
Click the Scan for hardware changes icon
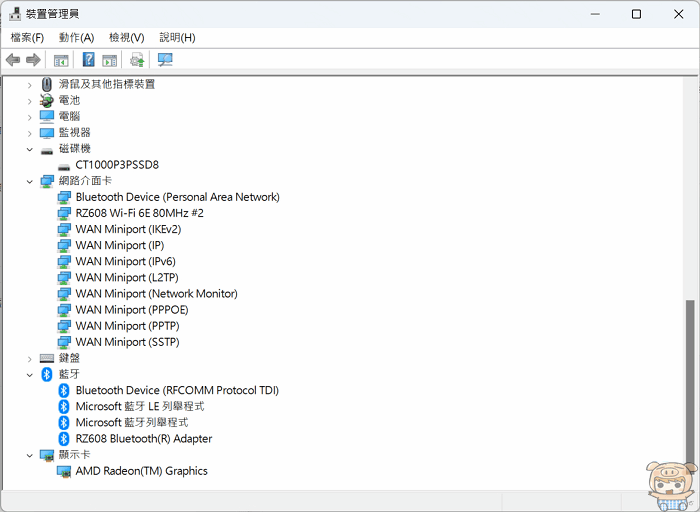pos(165,60)
